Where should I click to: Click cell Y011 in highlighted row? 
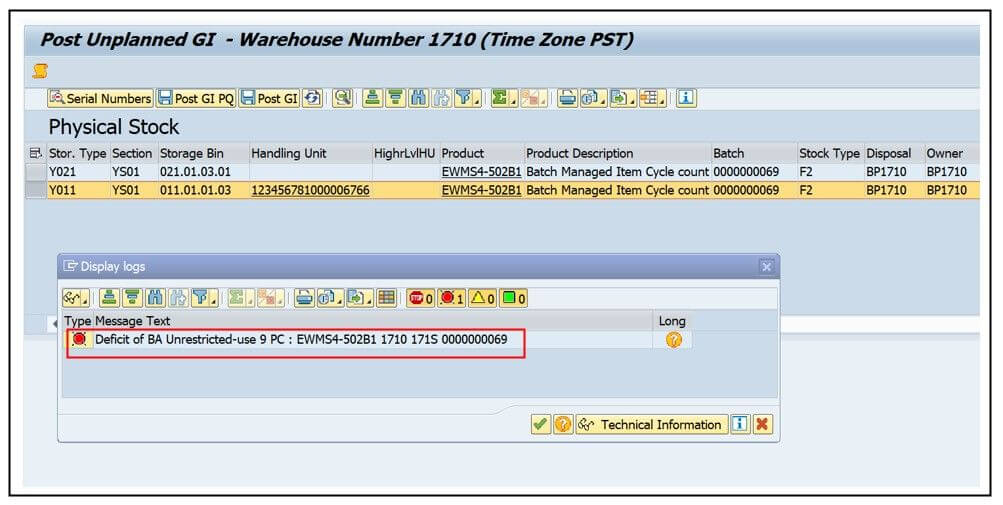(78, 190)
